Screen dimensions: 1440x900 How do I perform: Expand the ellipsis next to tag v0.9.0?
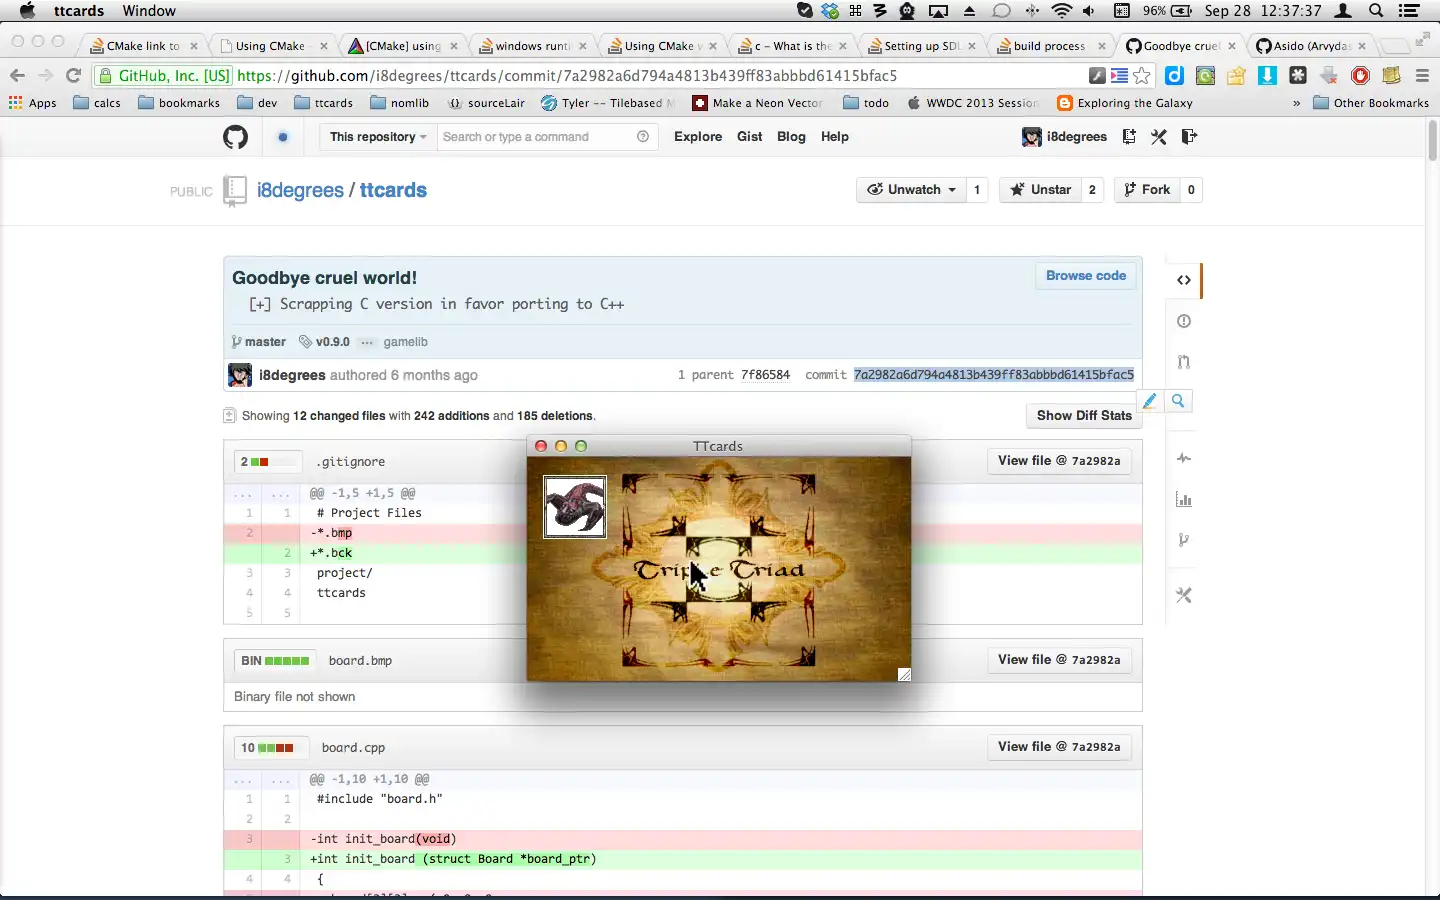[x=367, y=342]
